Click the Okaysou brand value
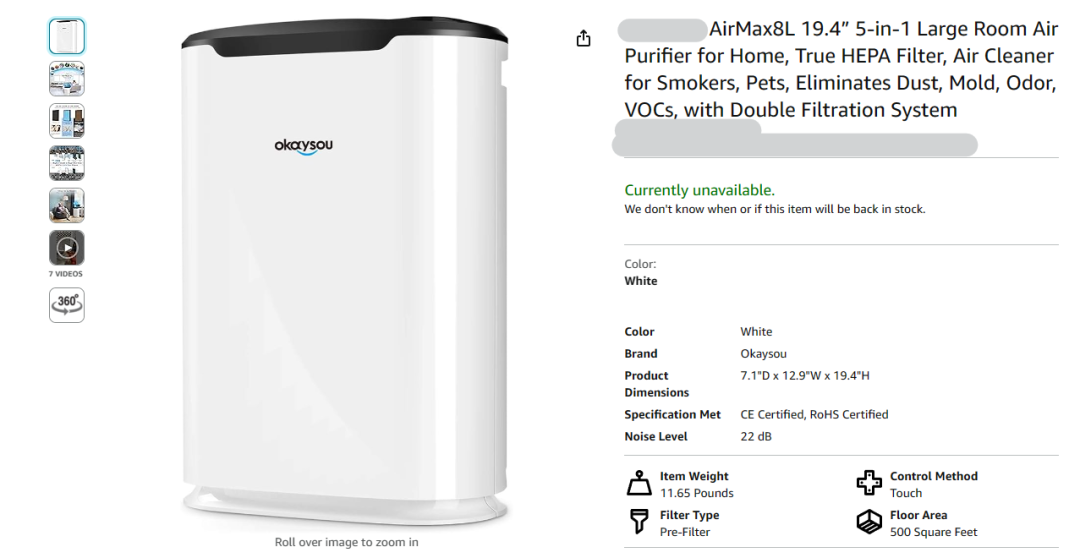The width and height of the screenshot is (1080, 558). 763,353
